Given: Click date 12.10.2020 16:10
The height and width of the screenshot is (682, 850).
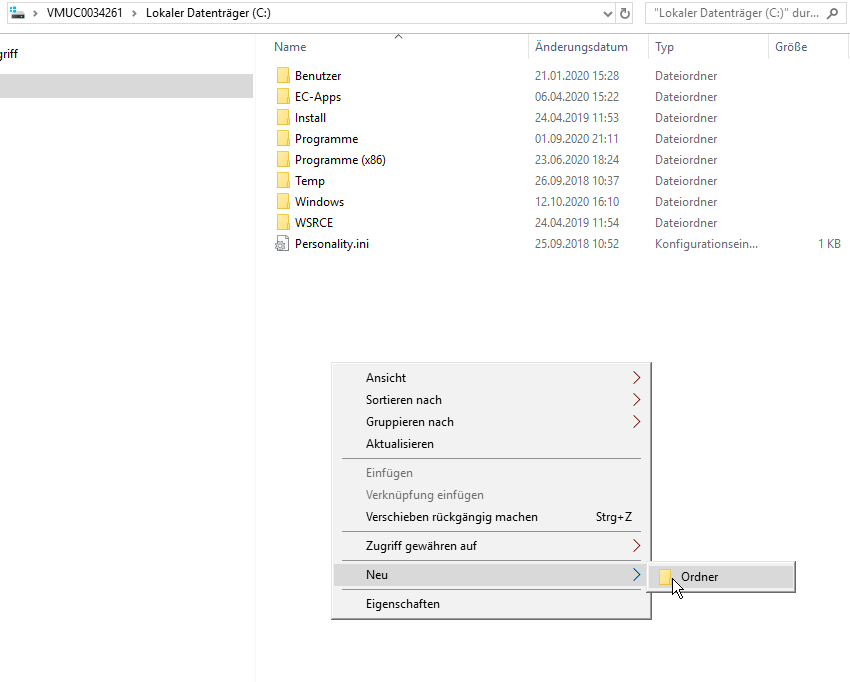Looking at the screenshot, I should coord(577,202).
